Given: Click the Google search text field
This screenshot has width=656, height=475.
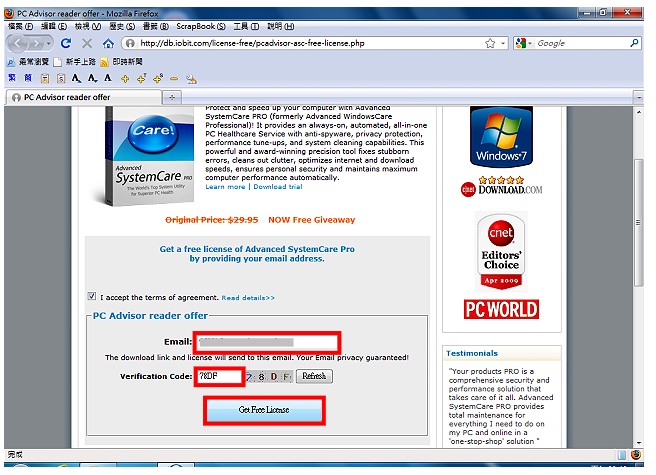Looking at the screenshot, I should tap(582, 43).
